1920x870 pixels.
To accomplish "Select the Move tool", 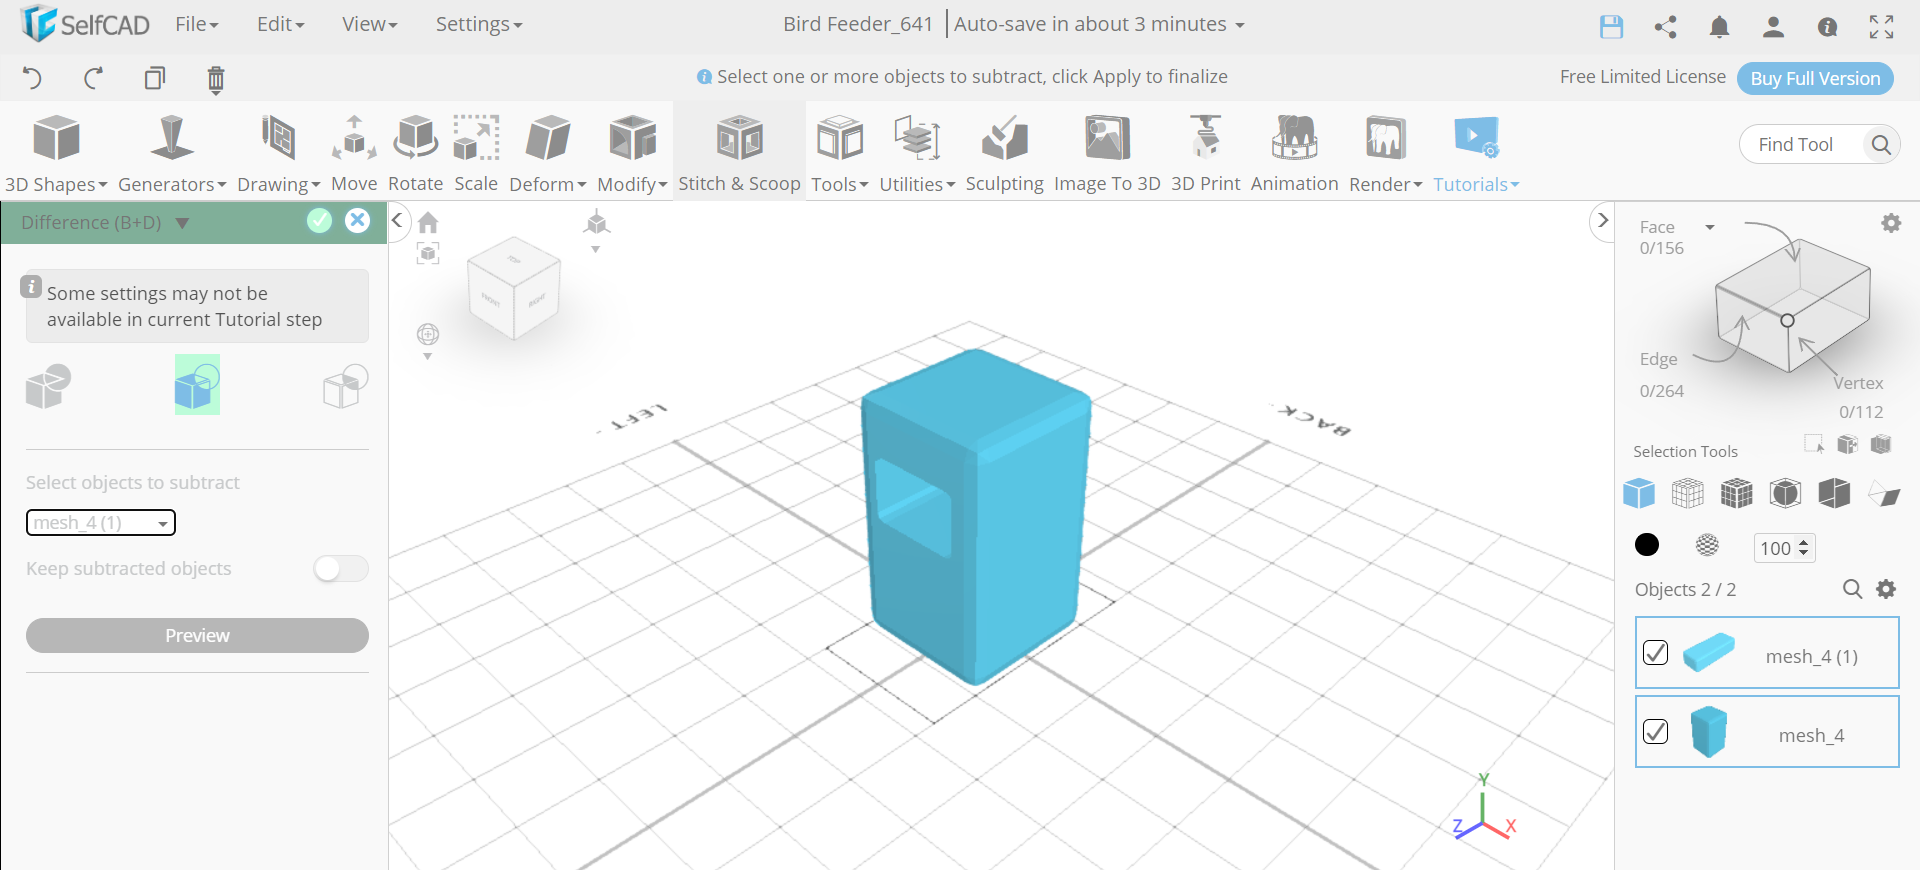I will click(354, 152).
